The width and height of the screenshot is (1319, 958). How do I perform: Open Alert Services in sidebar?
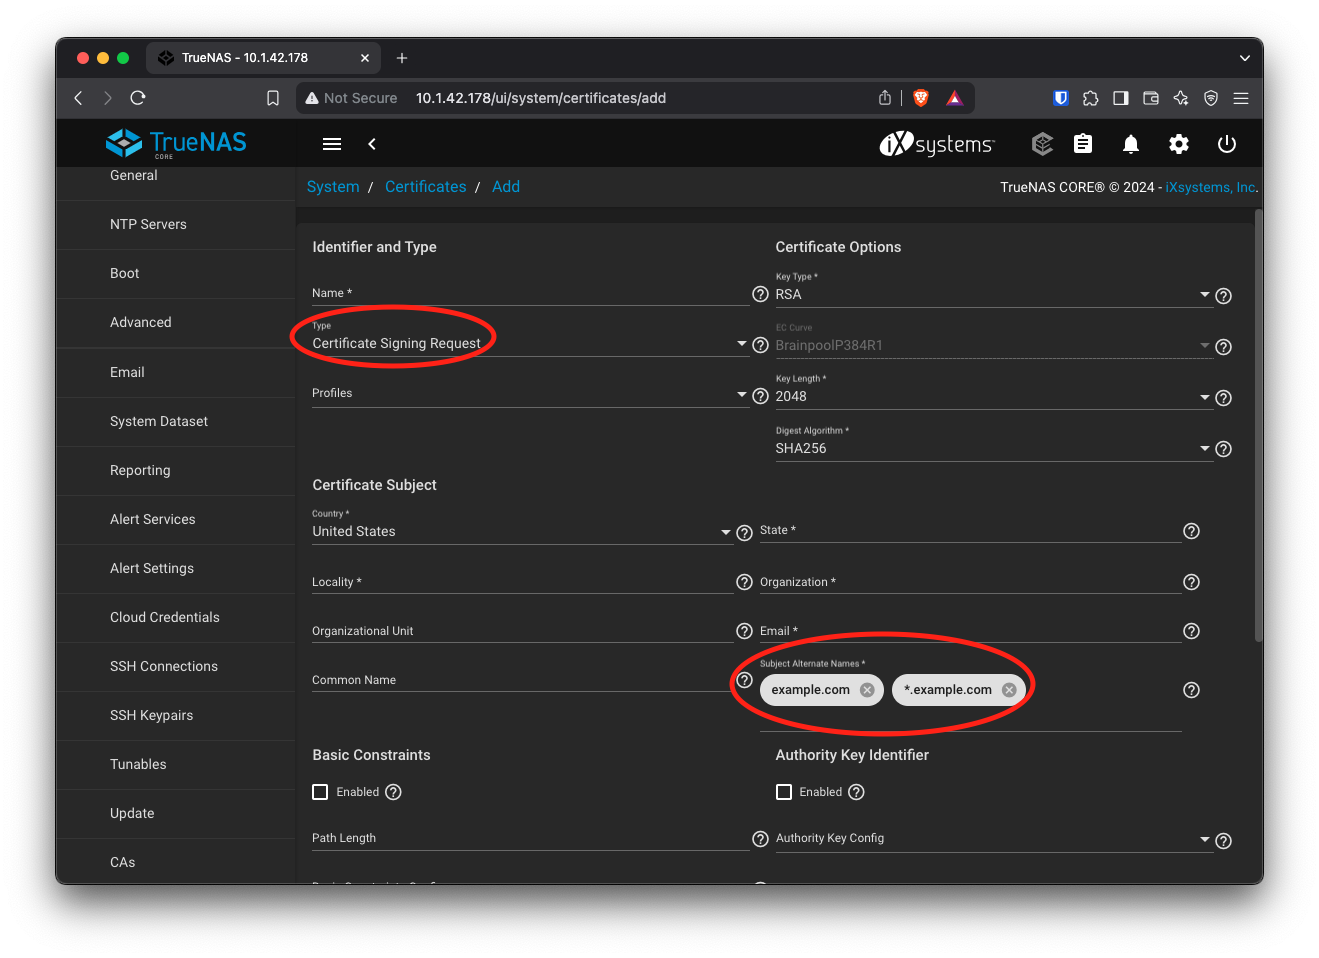(x=176, y=519)
